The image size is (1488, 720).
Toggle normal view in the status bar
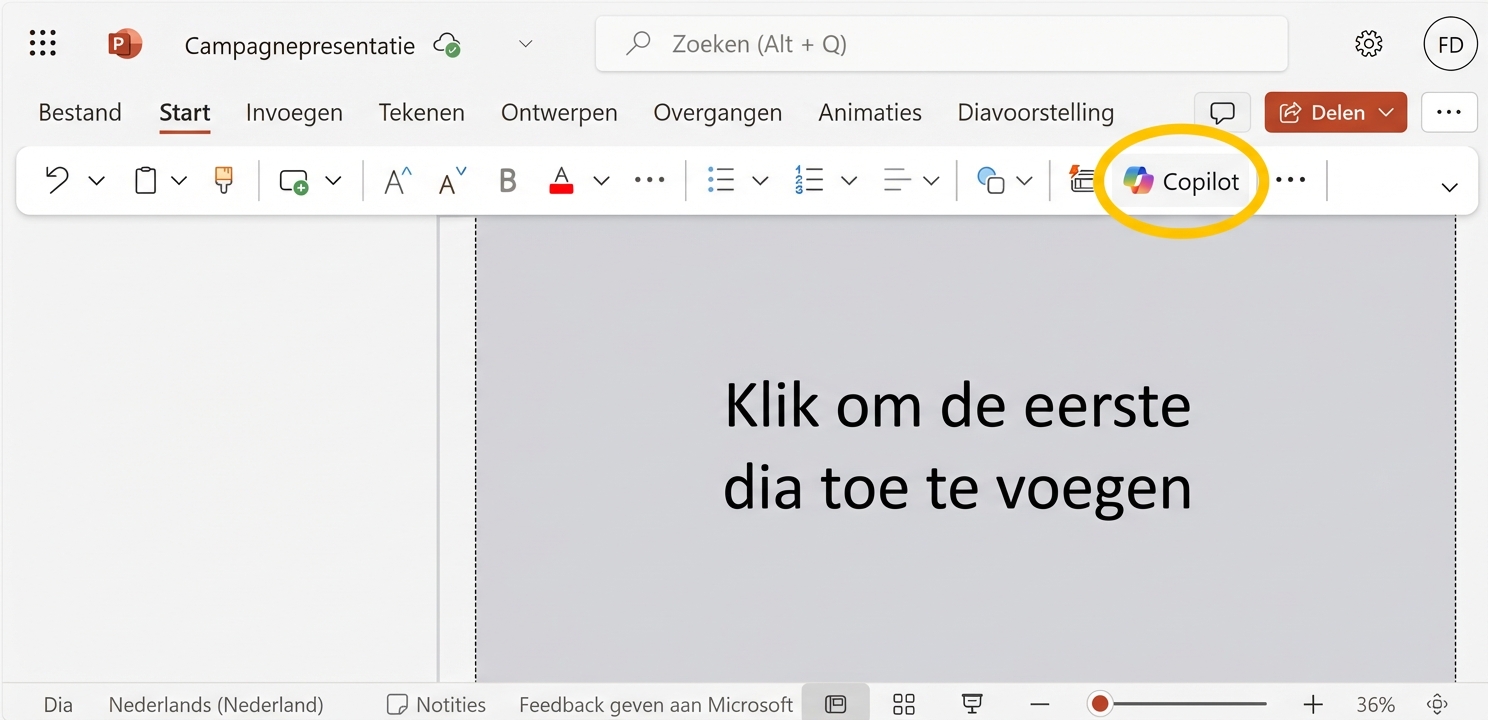pos(836,703)
